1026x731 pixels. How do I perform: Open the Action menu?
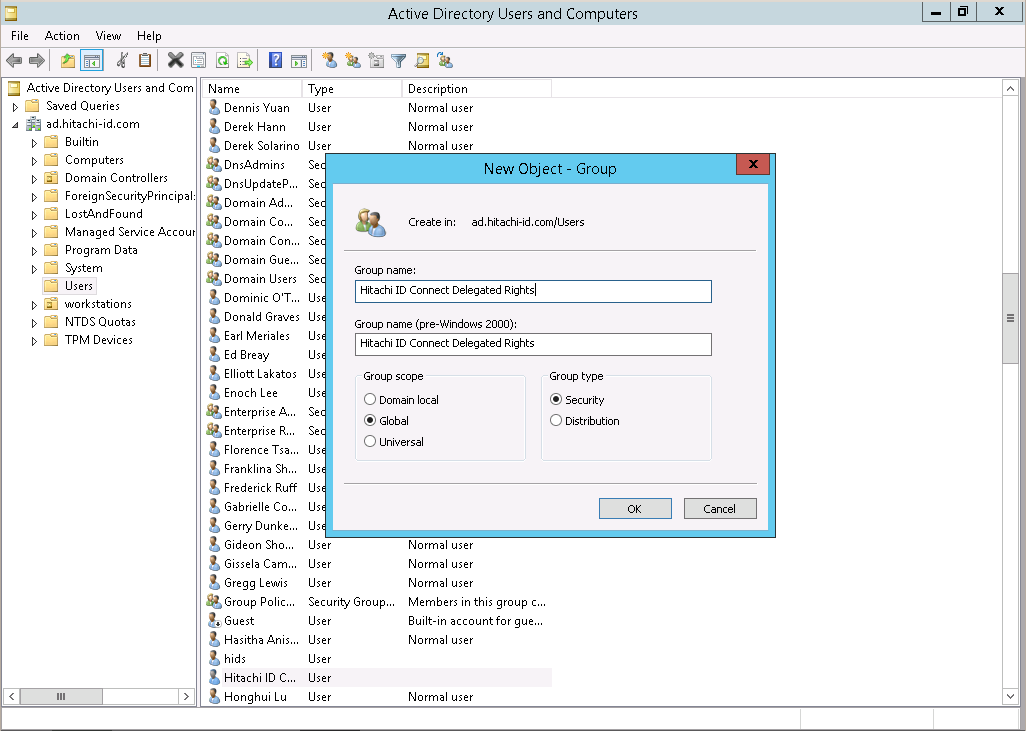[62, 36]
